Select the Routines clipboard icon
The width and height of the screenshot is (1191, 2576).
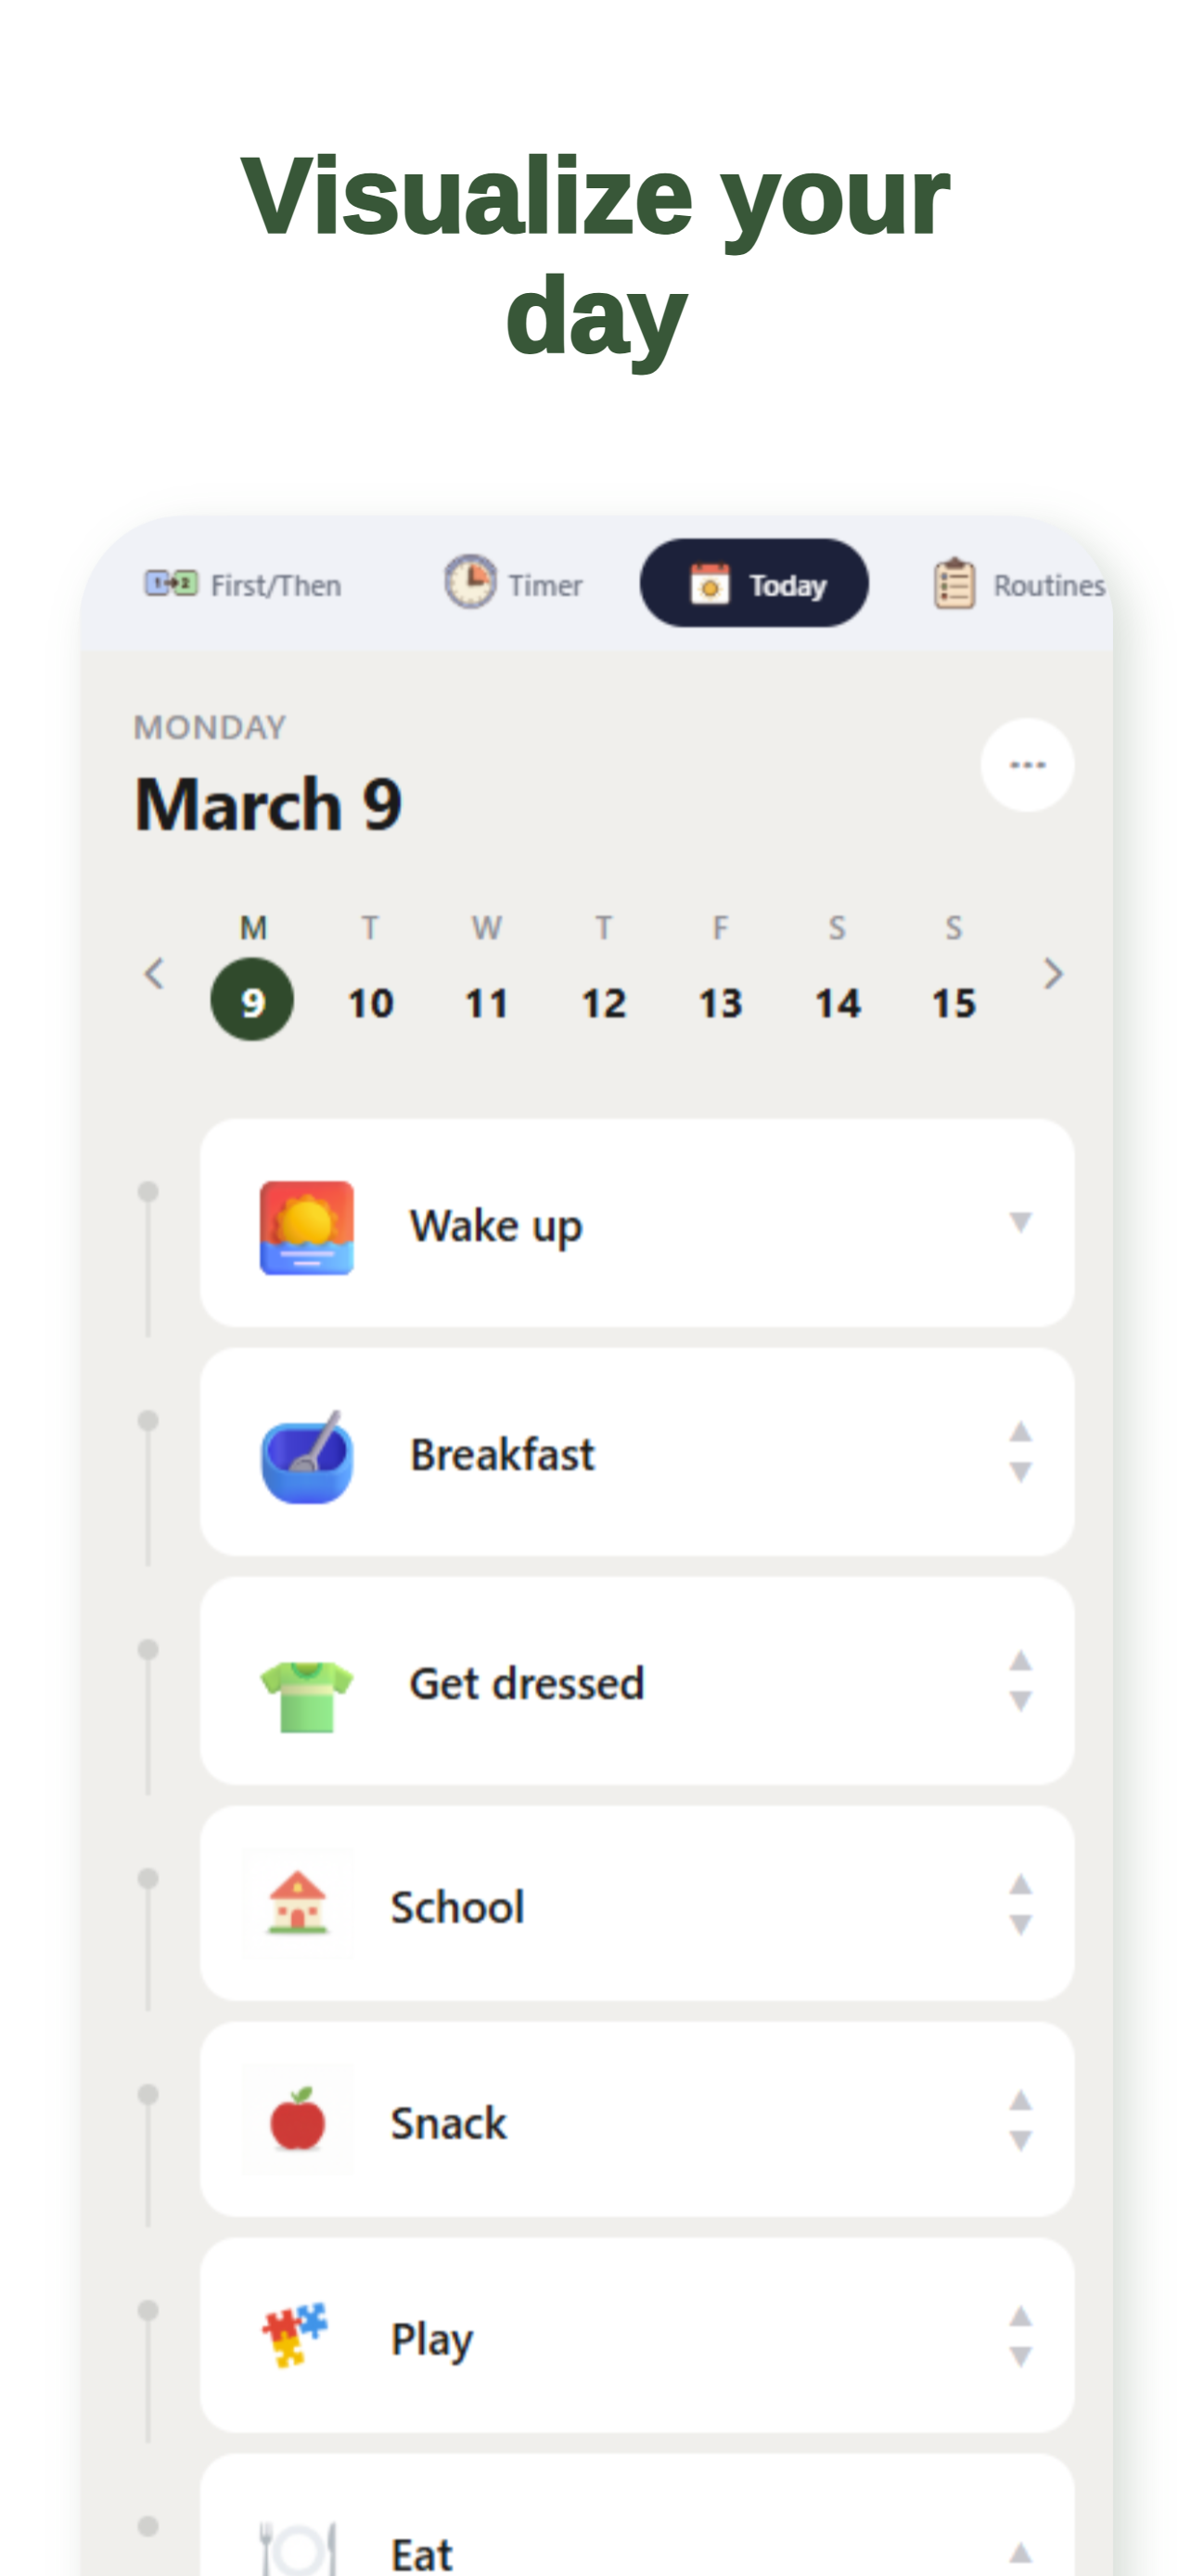952,584
